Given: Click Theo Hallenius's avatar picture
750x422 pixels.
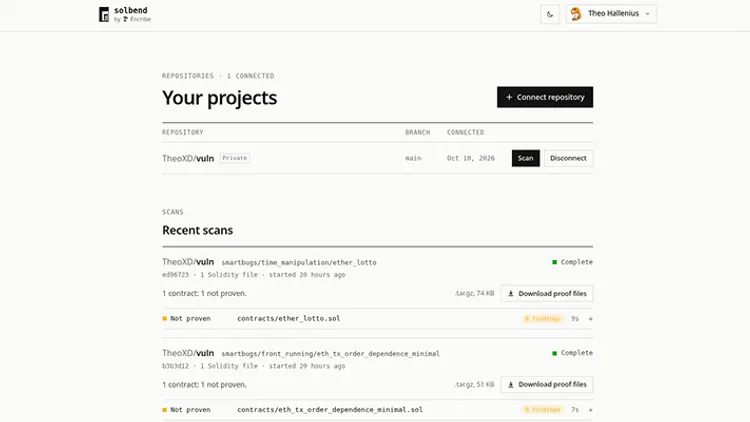Looking at the screenshot, I should [576, 14].
